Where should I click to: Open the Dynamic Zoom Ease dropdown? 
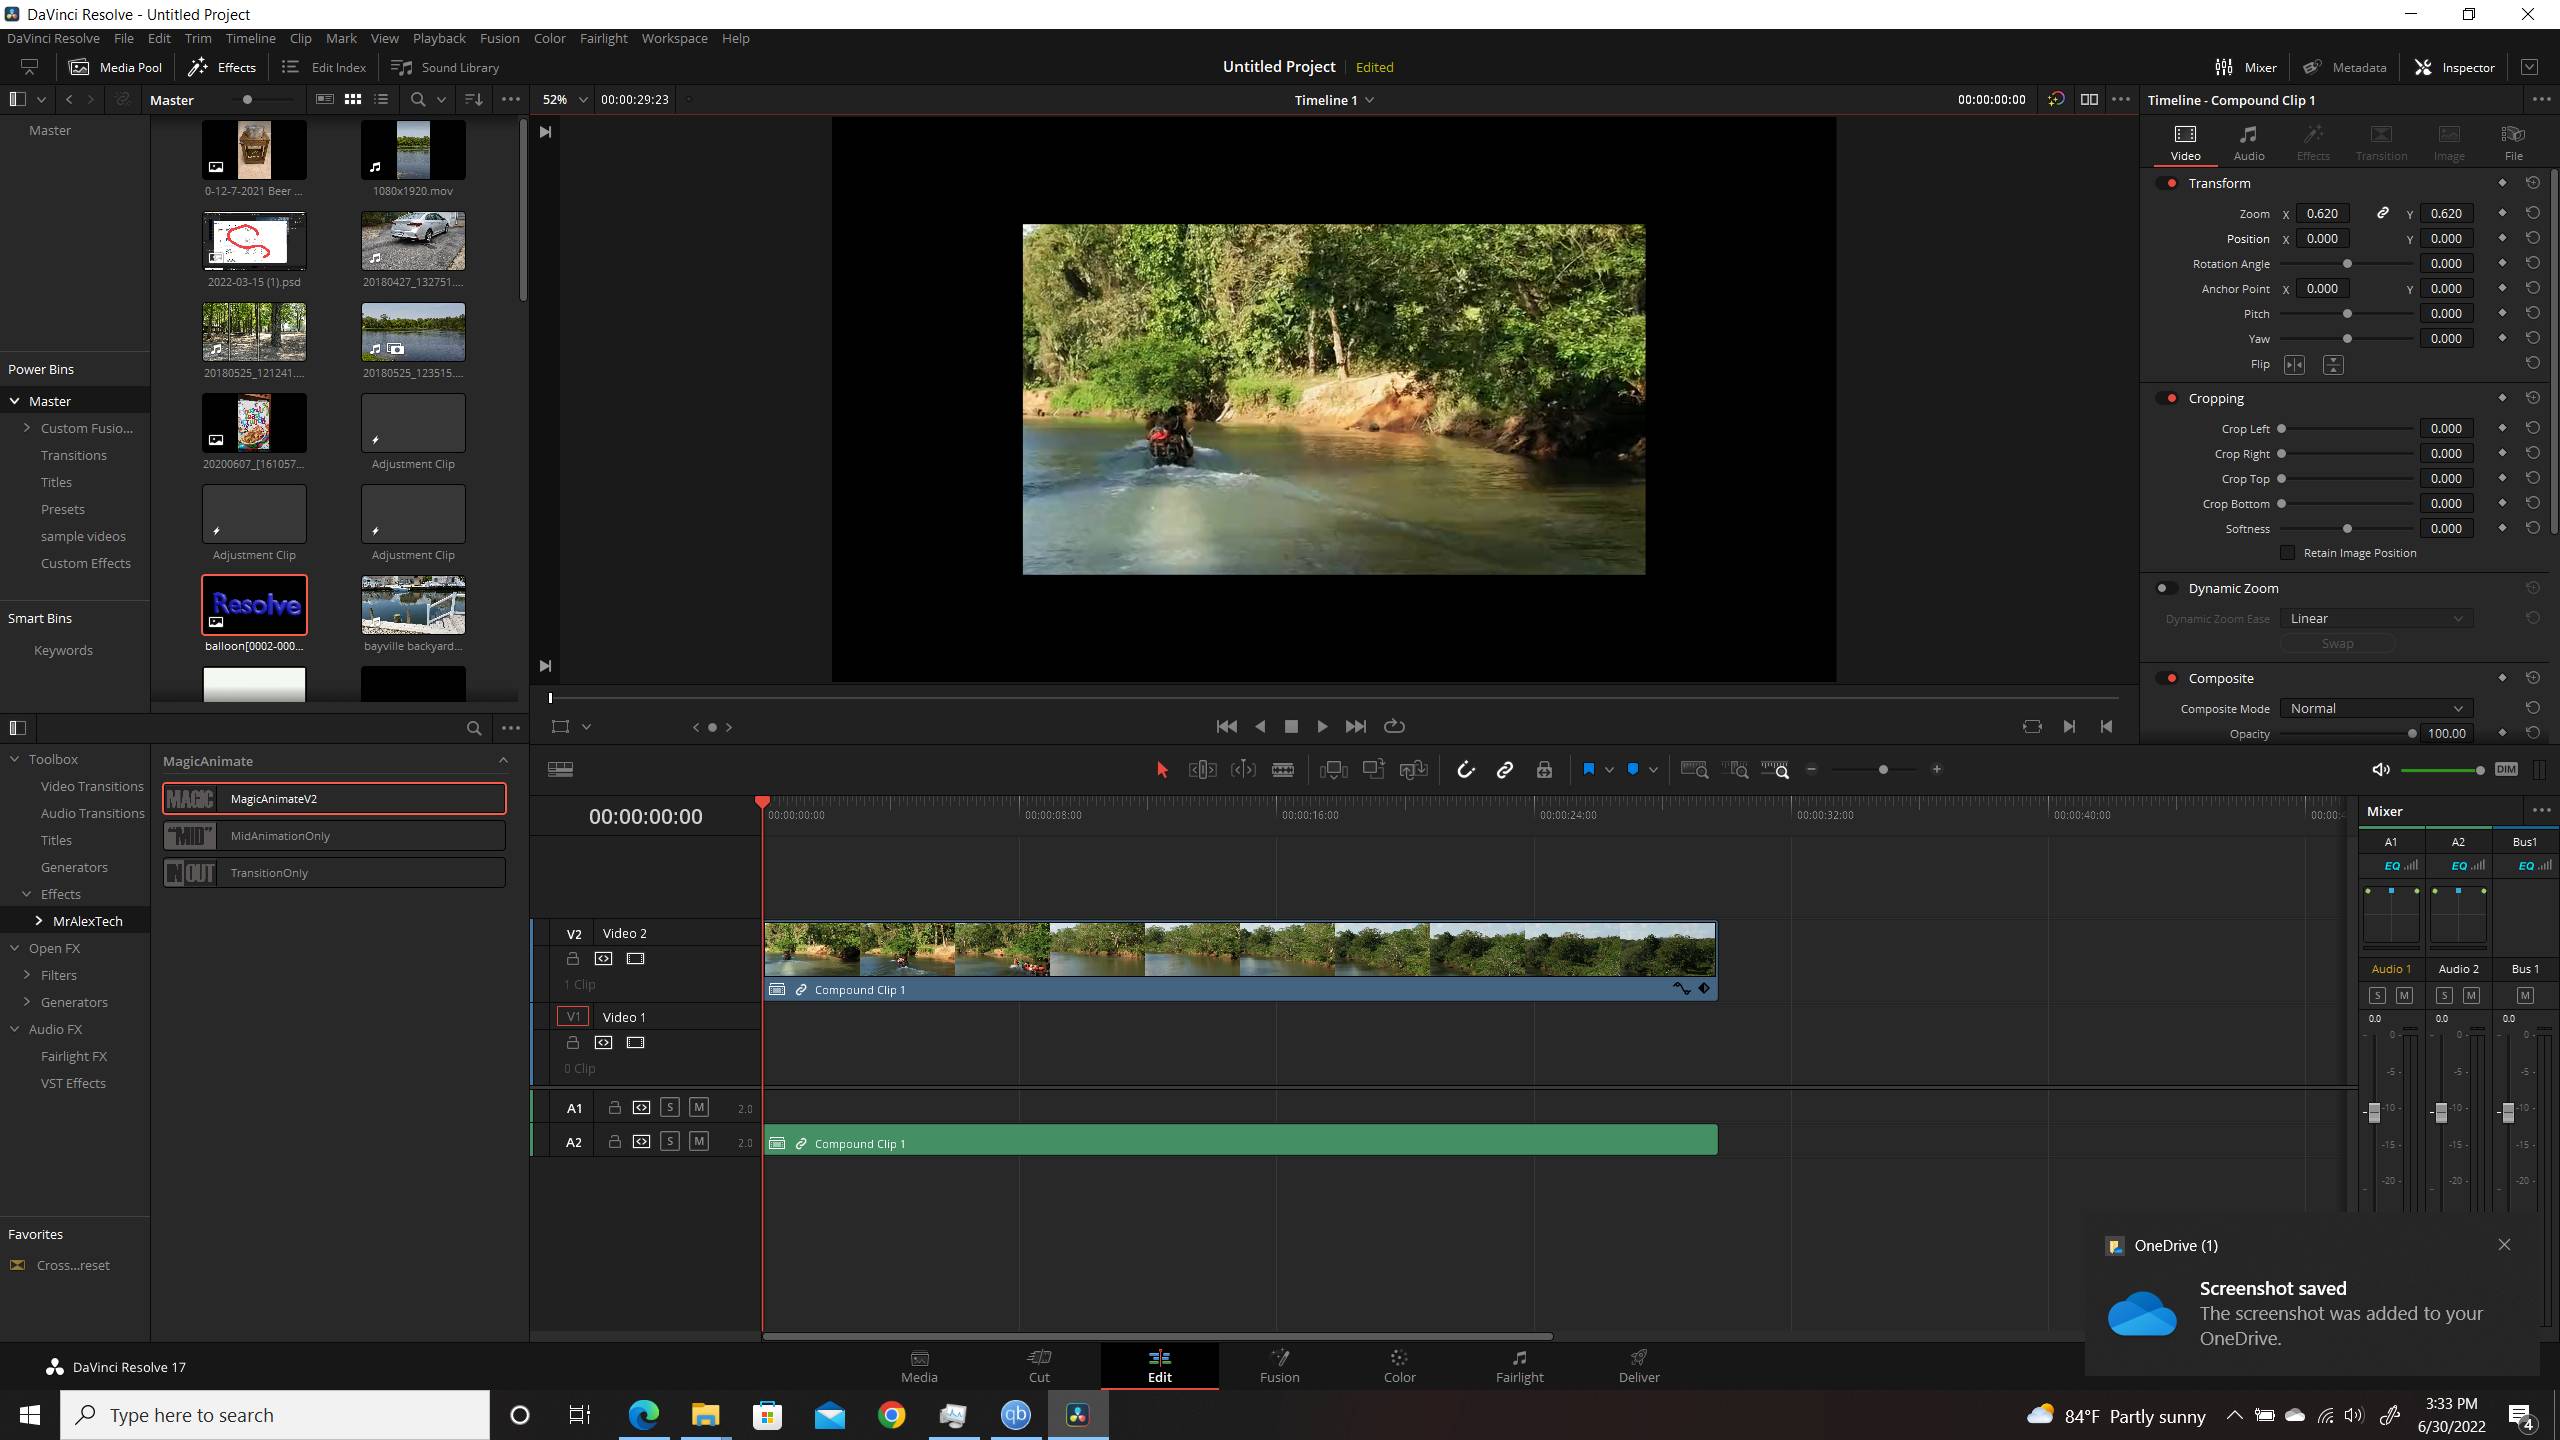(x=2376, y=618)
